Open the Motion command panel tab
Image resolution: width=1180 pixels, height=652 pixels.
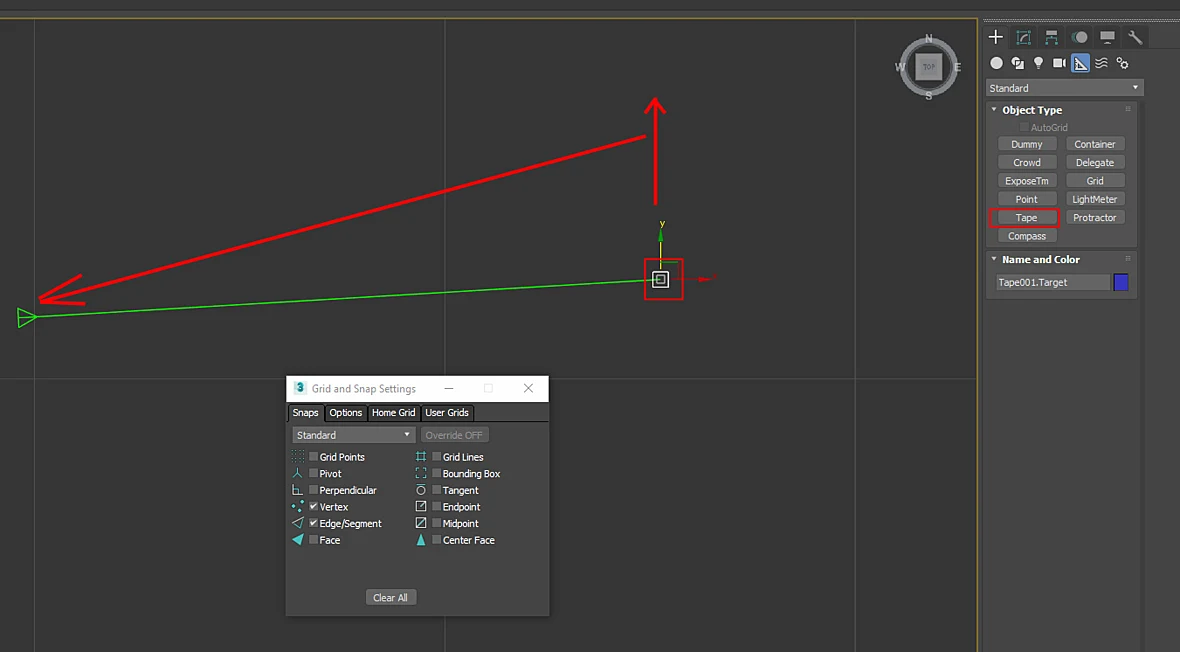click(1079, 37)
